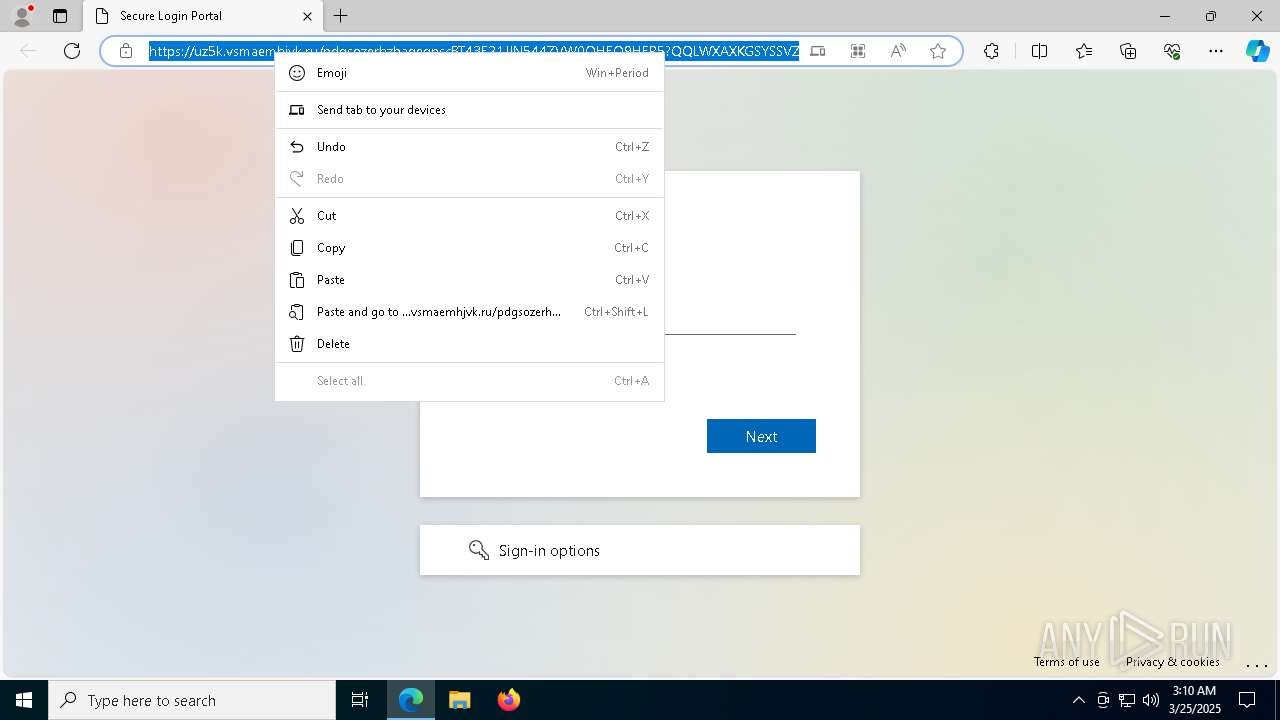The image size is (1280, 720).
Task: Click Microsoft Edge taskbar icon
Action: [411, 700]
